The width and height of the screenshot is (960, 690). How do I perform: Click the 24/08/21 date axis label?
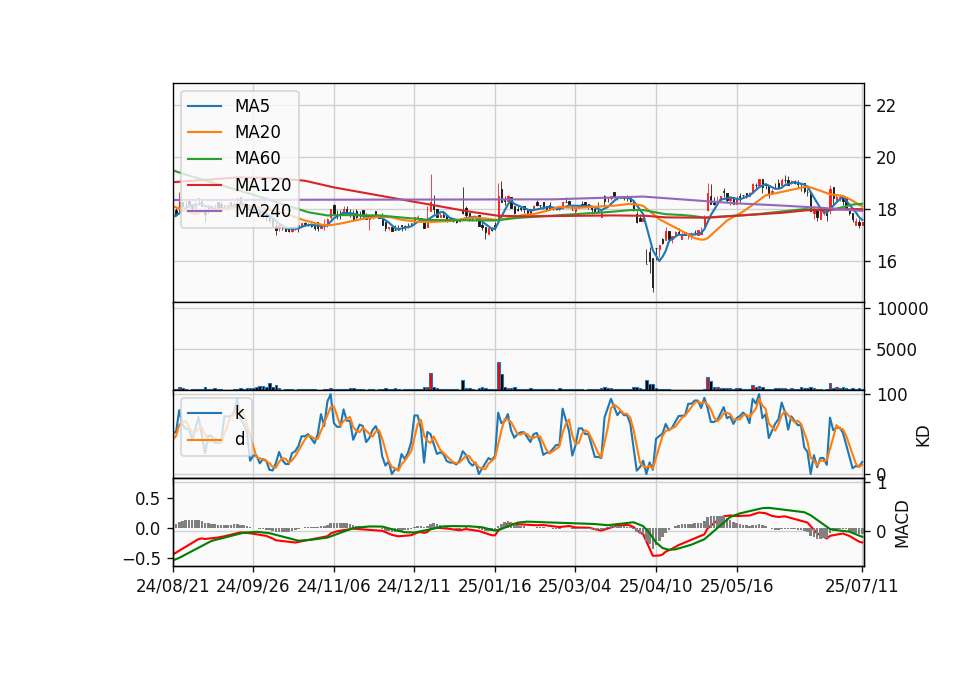173,586
